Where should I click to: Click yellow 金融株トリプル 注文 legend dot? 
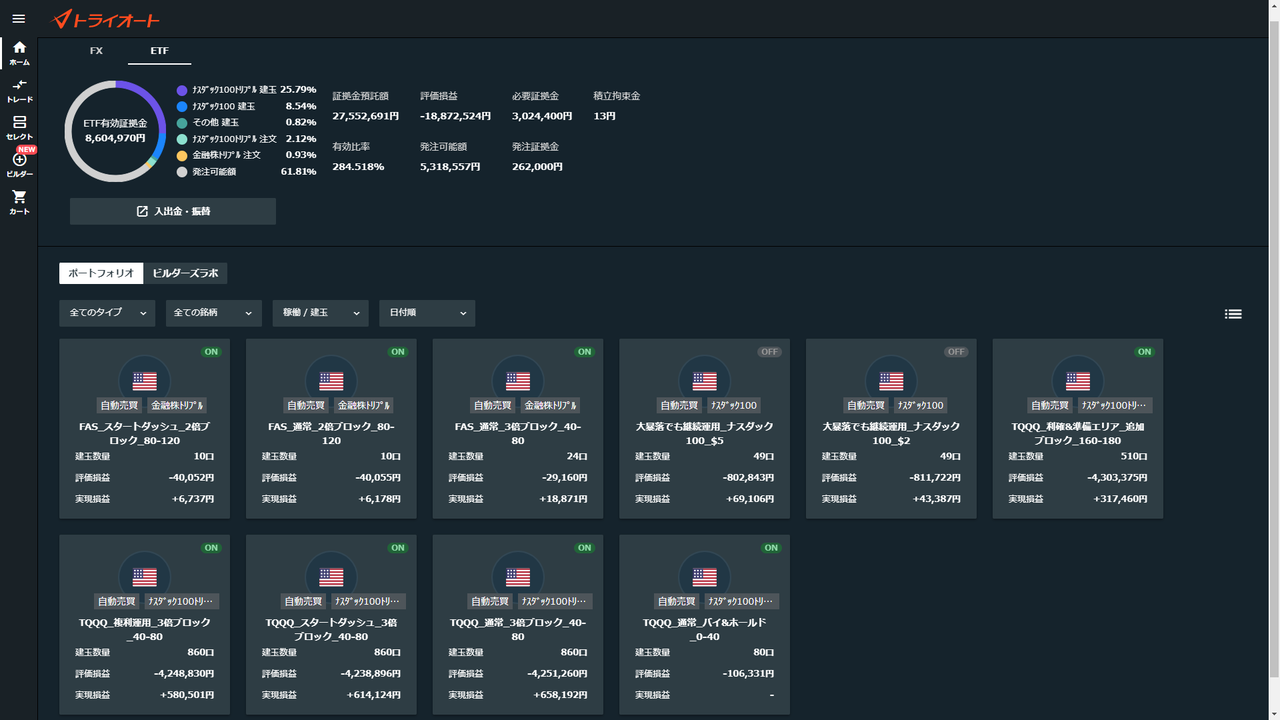[182, 155]
